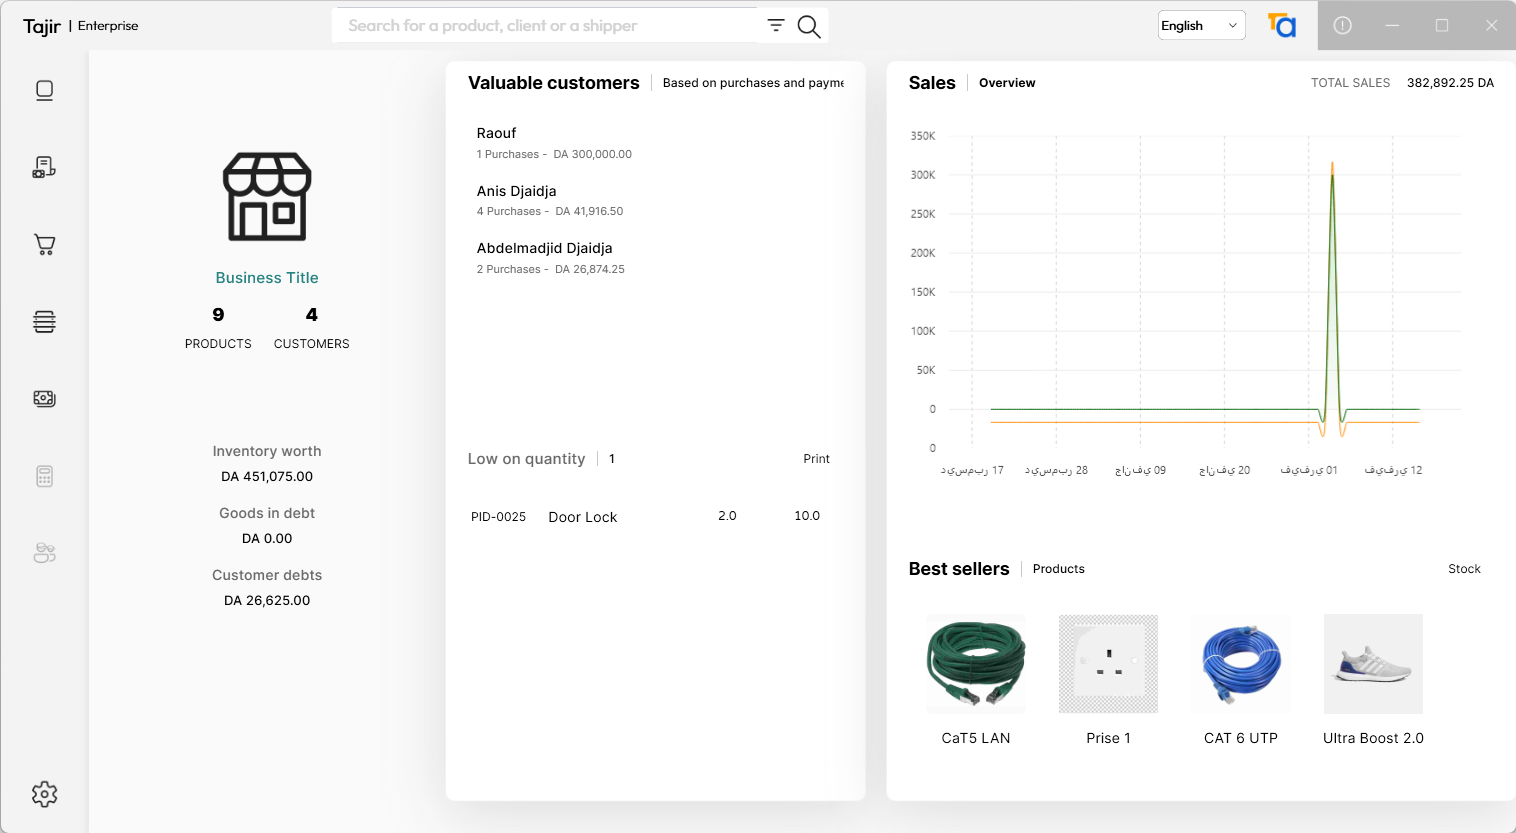Select the Ultra Boost 2.0 product thumbnail
This screenshot has height=833, width=1516.
(1373, 664)
